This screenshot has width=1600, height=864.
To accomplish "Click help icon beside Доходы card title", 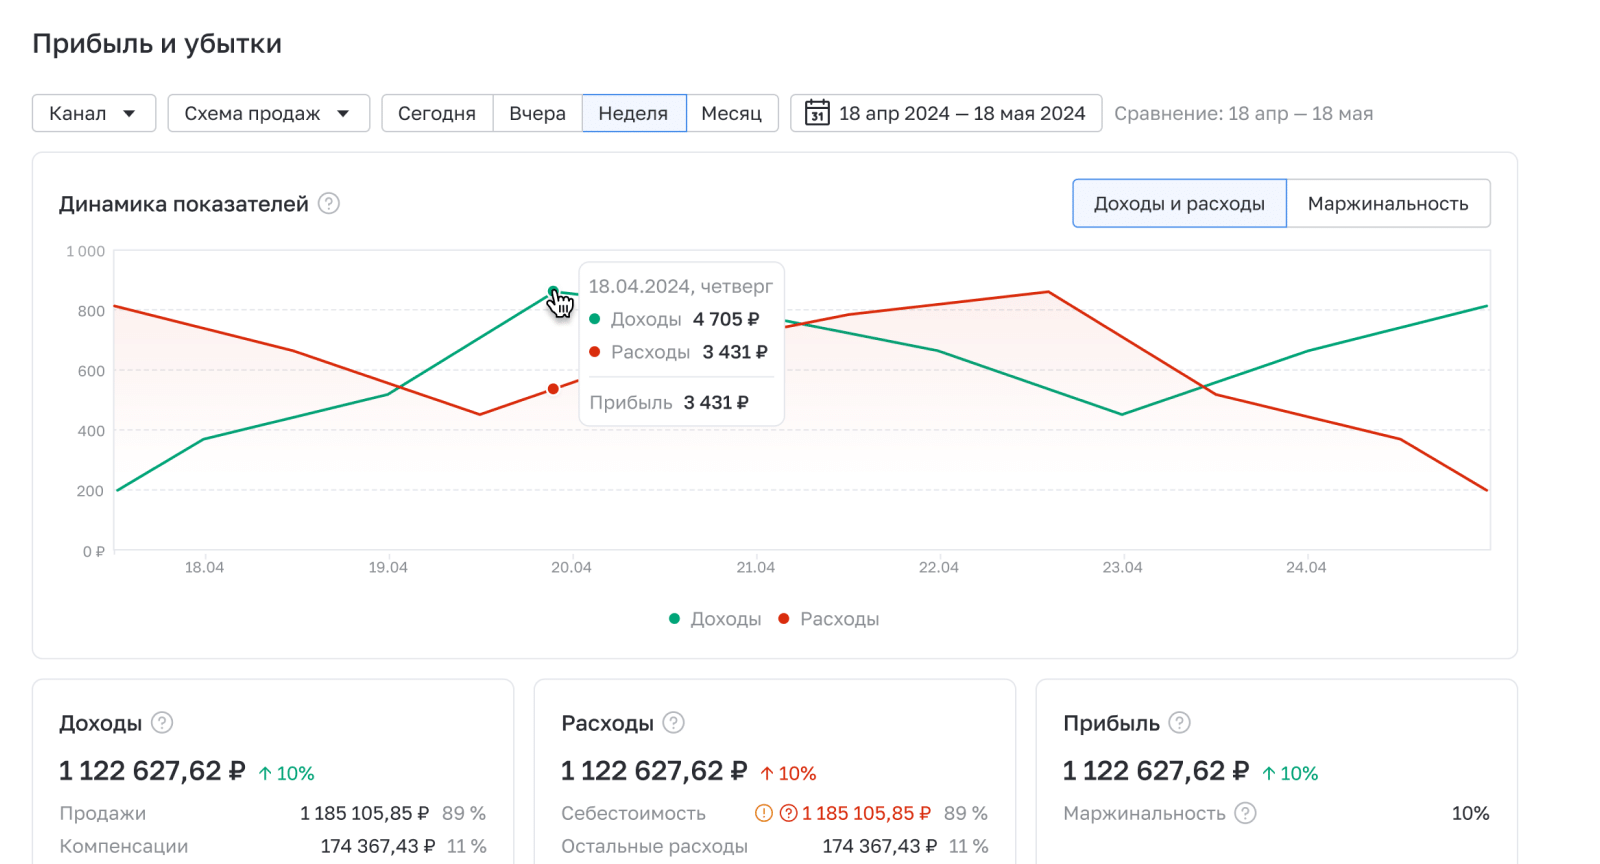I will [x=162, y=722].
